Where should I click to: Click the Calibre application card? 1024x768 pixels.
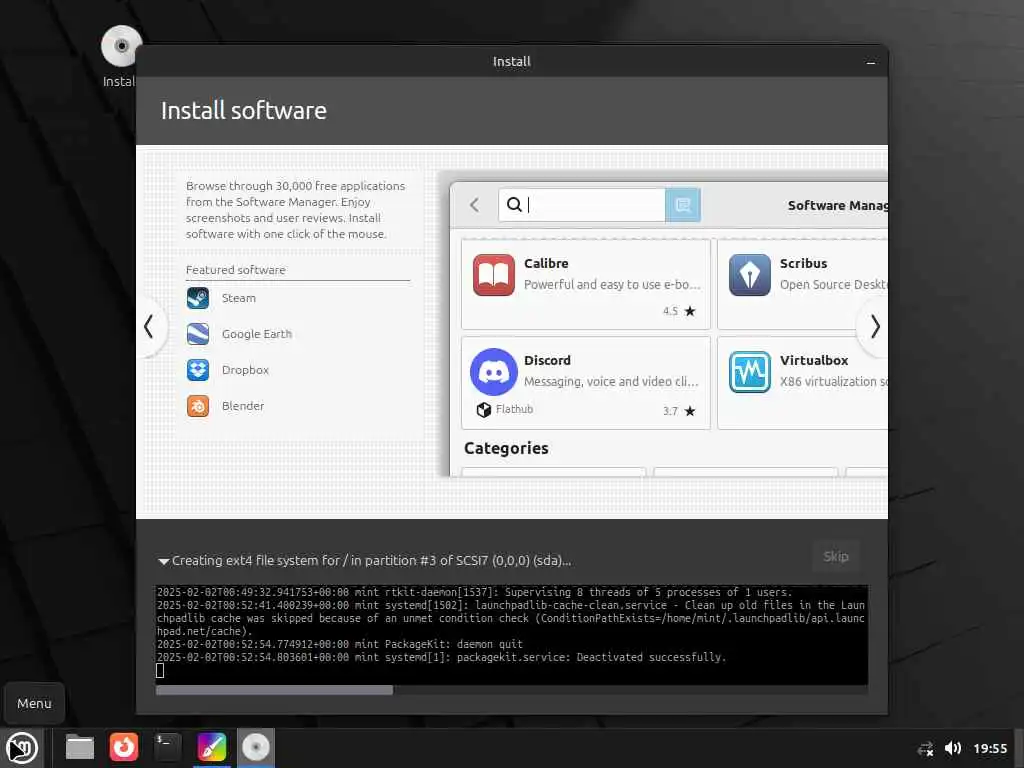tap(586, 285)
